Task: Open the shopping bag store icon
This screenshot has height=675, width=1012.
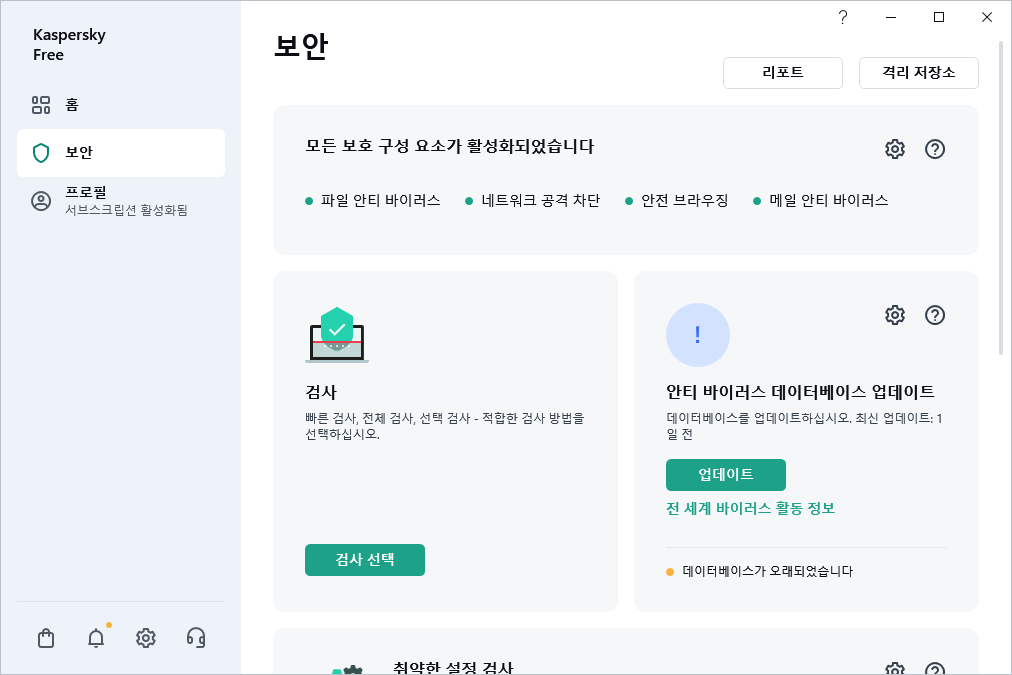Action: point(46,638)
